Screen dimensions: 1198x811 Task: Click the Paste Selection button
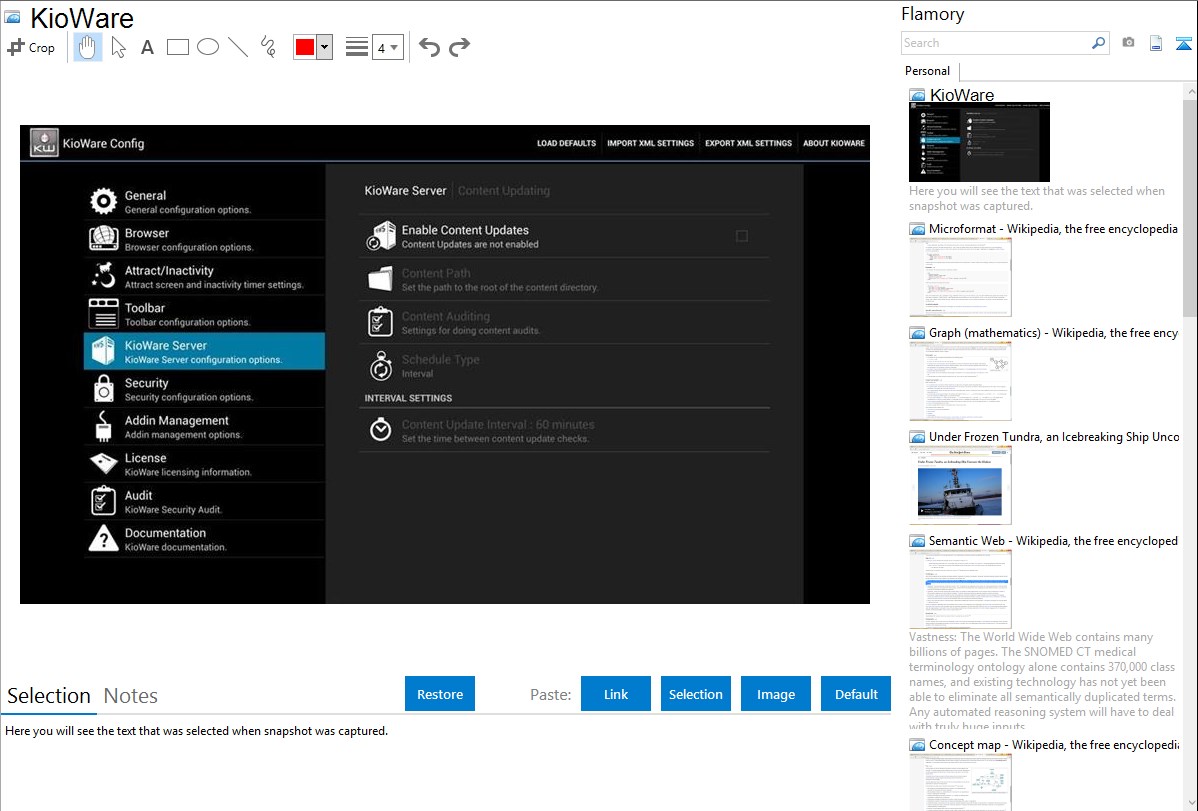click(696, 694)
